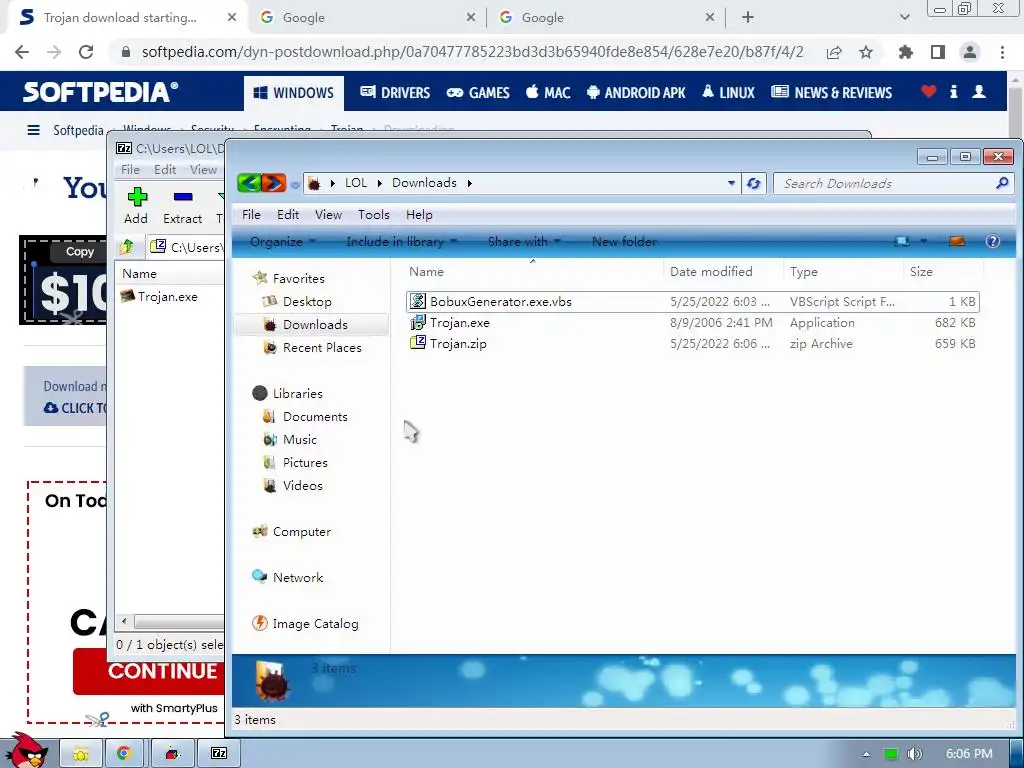
Task: Click the Softpedia heart icon
Action: (929, 91)
